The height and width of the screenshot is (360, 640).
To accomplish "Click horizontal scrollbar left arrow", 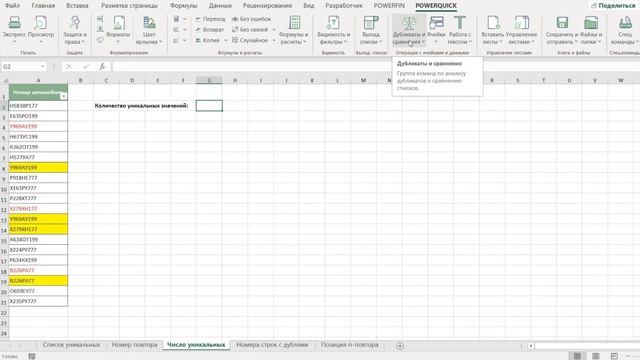I will [531, 346].
